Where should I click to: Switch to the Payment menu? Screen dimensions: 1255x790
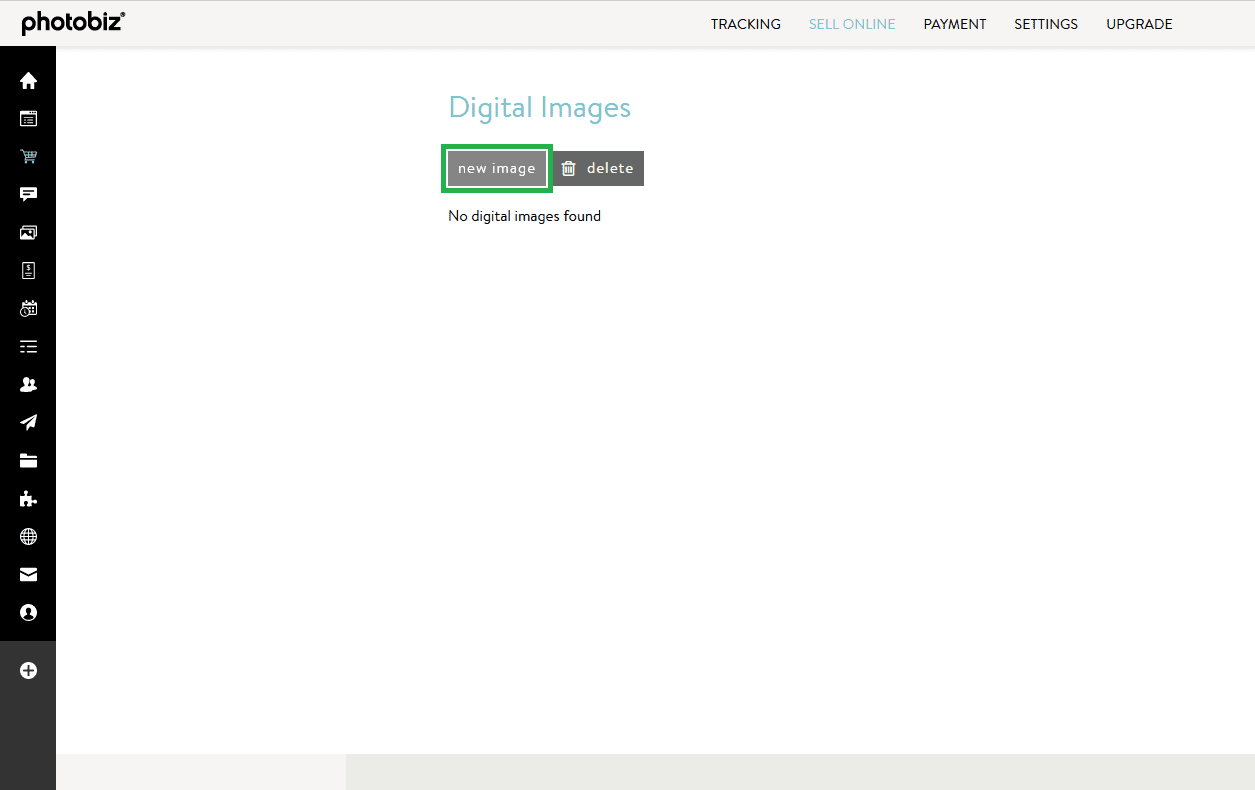954,24
